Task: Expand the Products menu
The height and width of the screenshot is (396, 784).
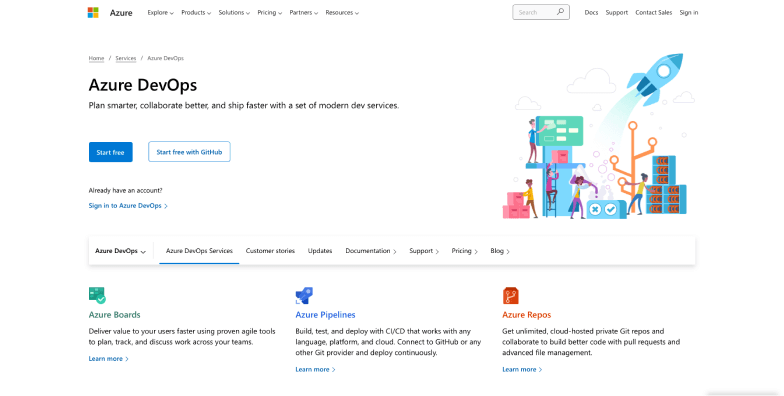Action: tap(196, 12)
